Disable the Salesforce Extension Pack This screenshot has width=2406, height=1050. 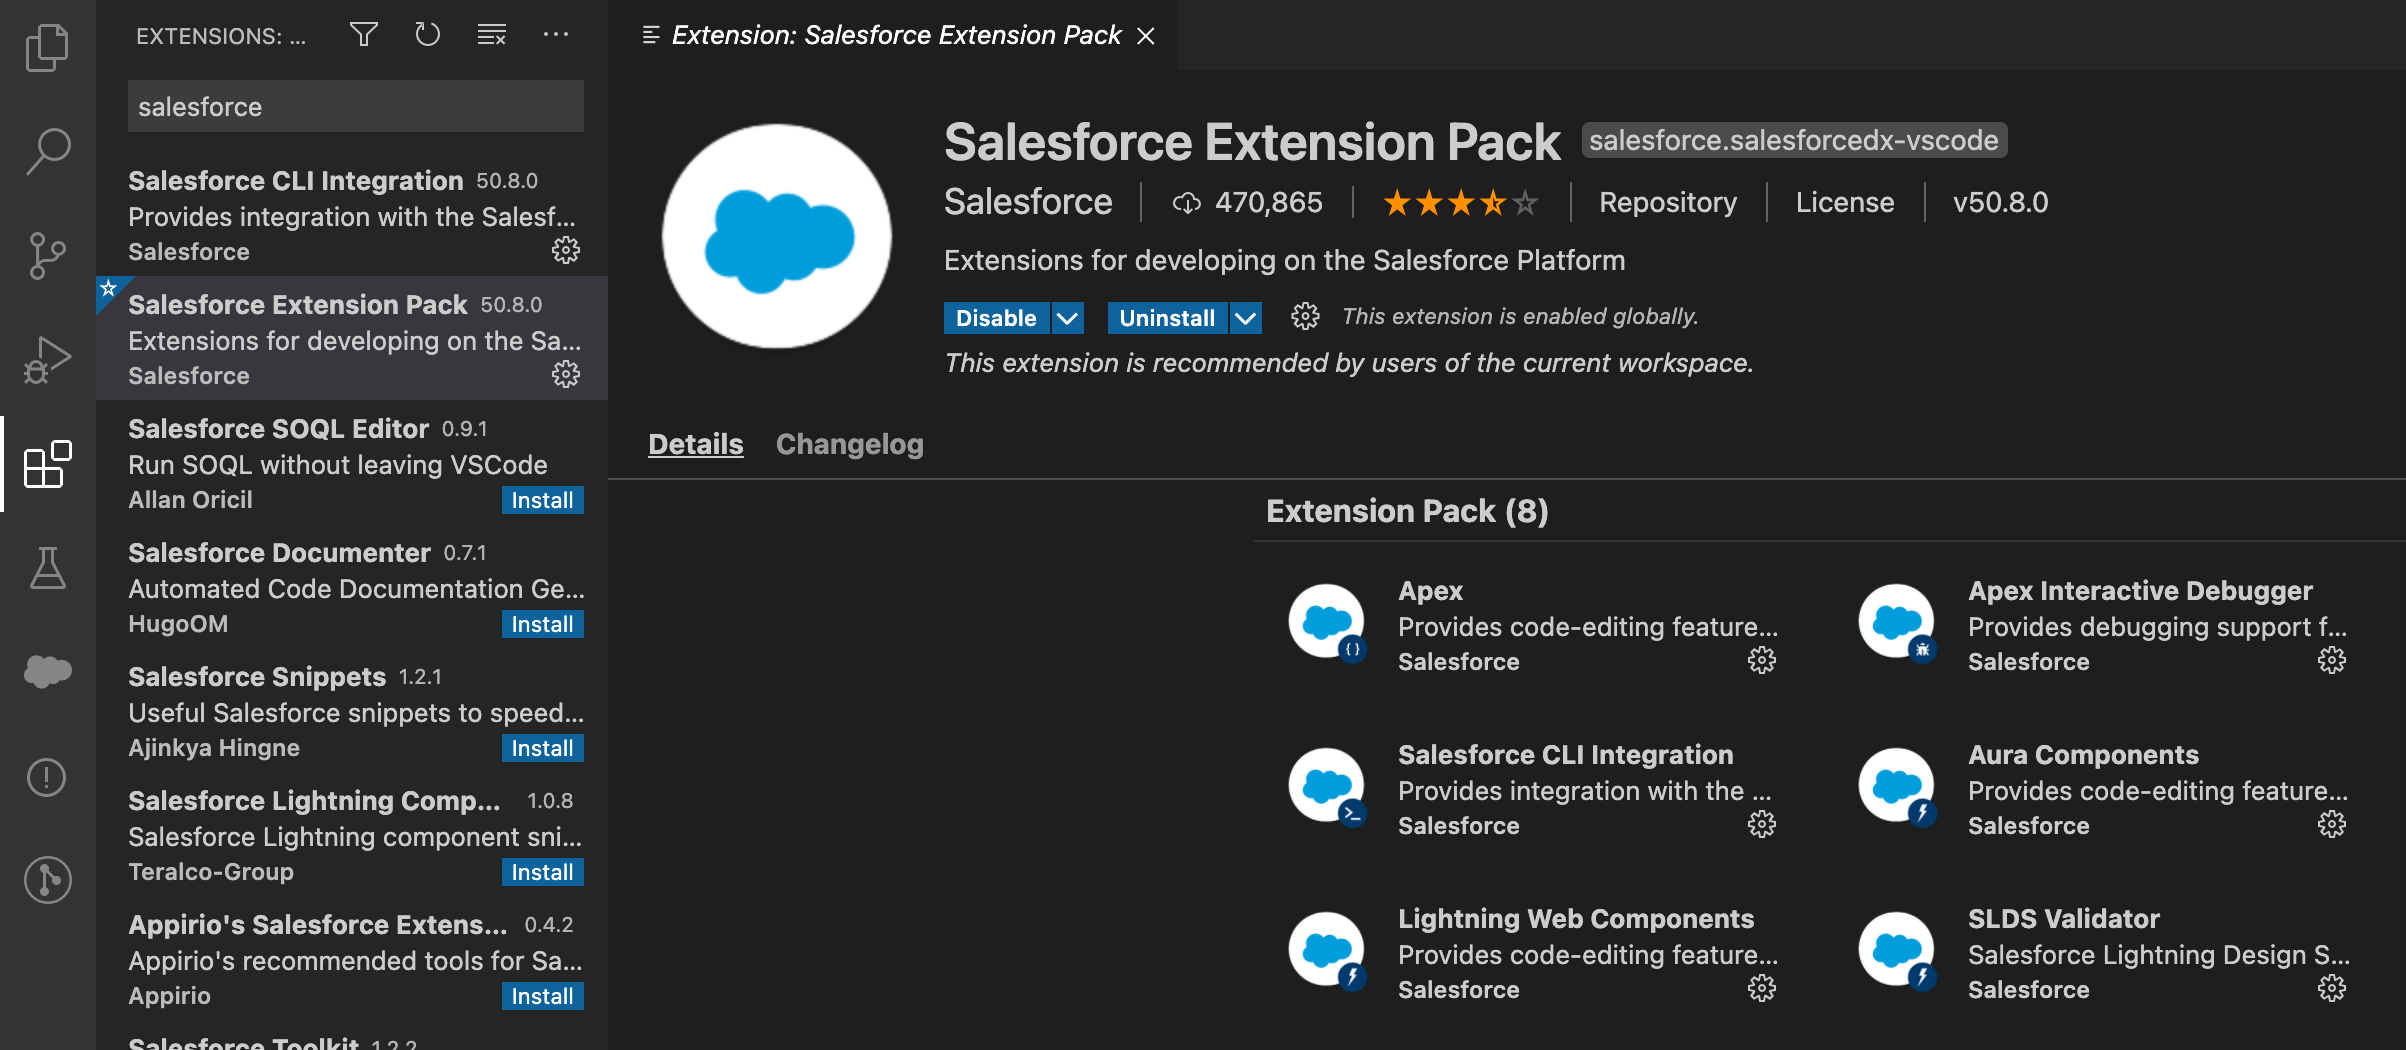coord(996,318)
